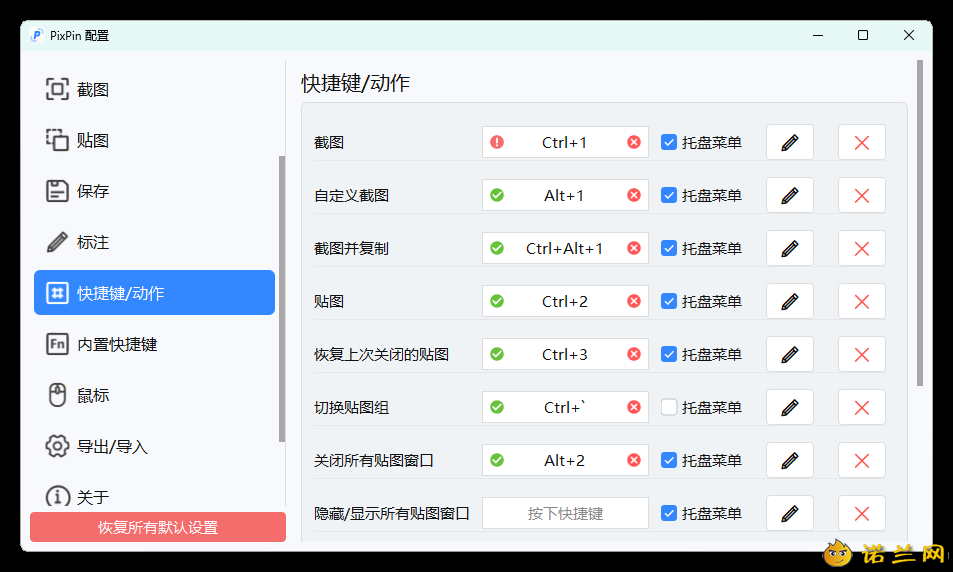Image resolution: width=953 pixels, height=572 pixels.
Task: Click the red conflict warning on Ctrl+1
Action: point(497,142)
